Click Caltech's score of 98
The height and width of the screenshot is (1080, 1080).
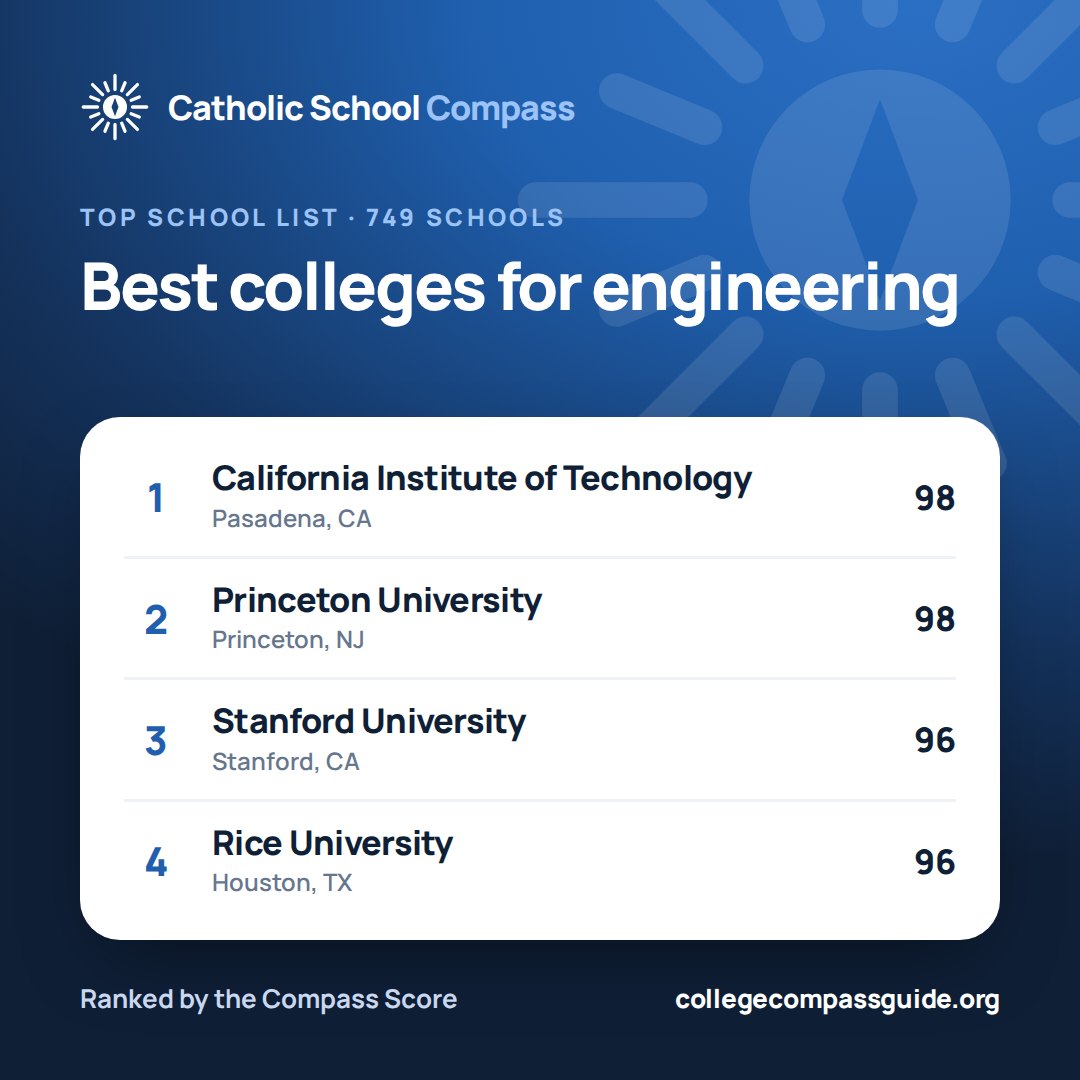click(x=935, y=498)
